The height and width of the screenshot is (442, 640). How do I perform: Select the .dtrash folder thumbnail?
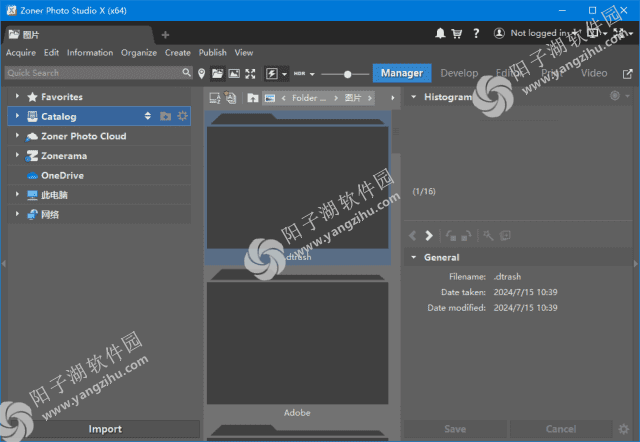pos(298,189)
